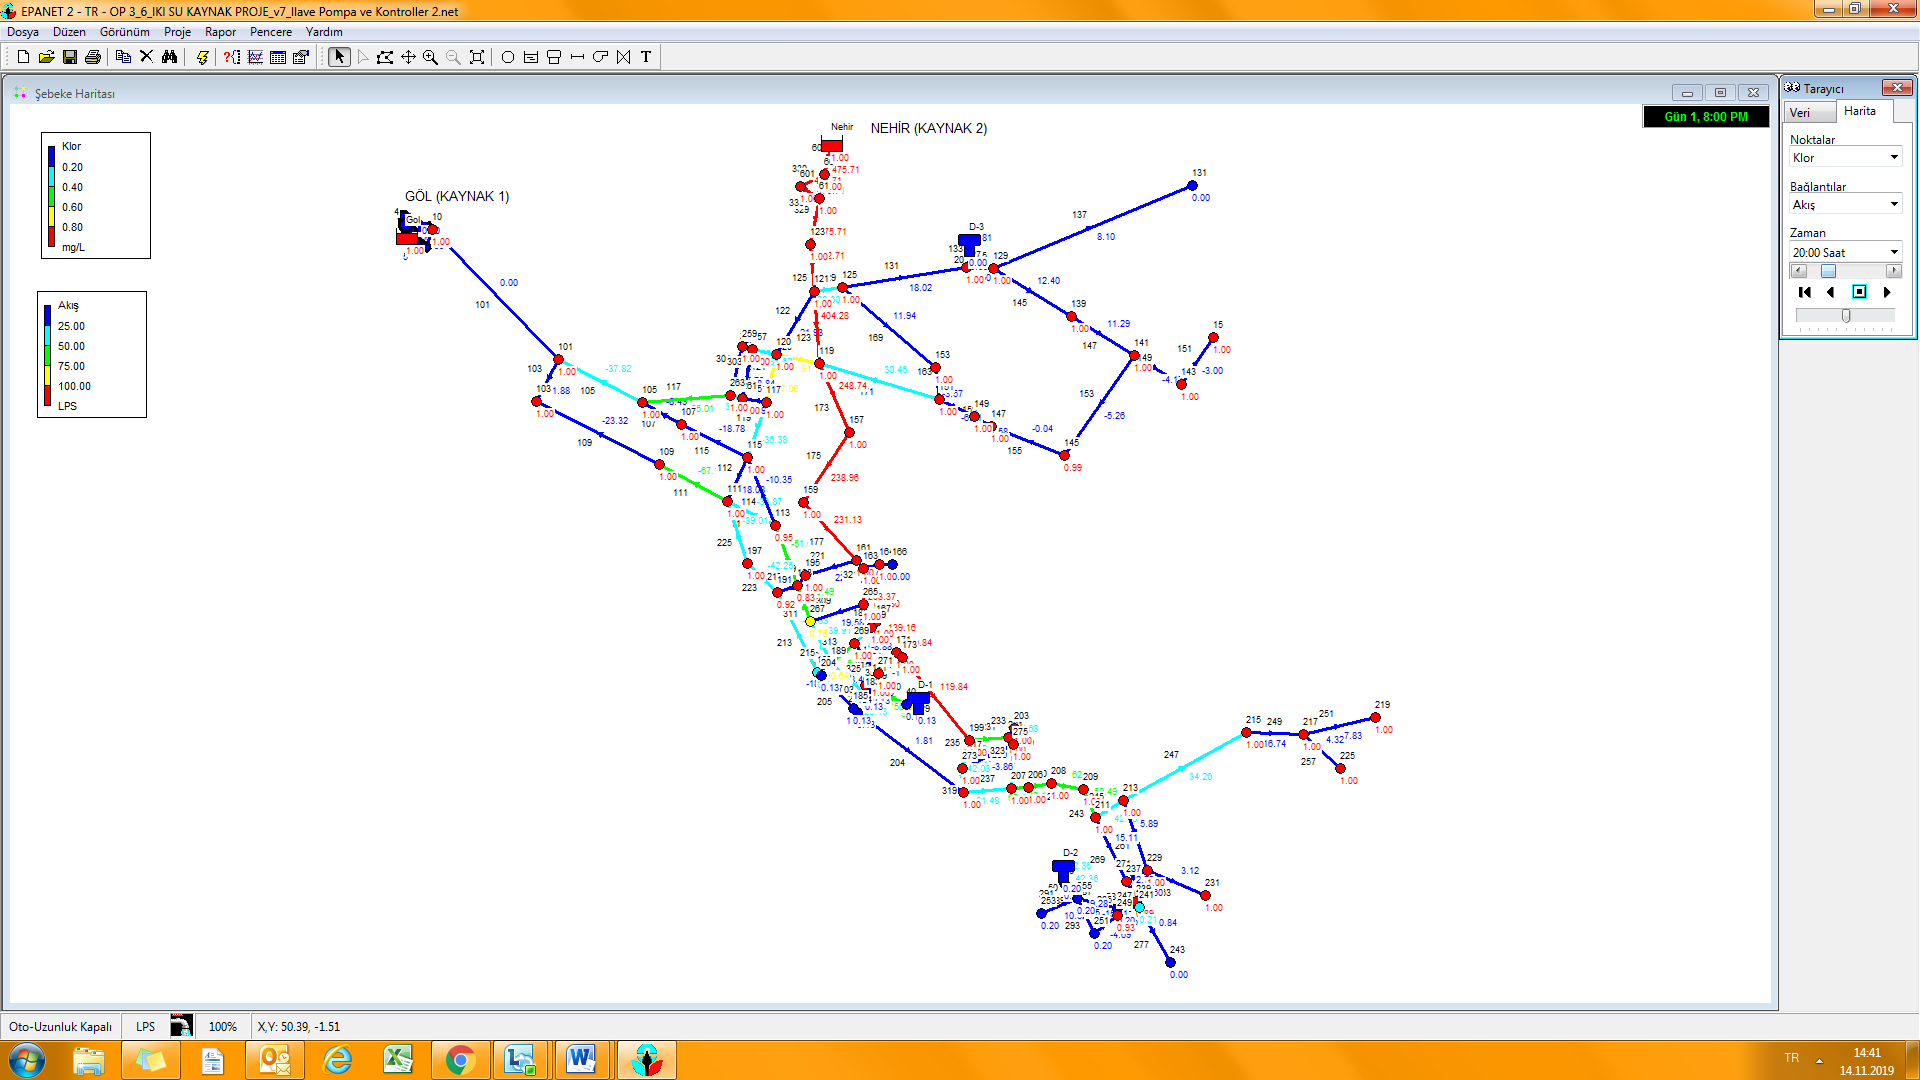Click the animation speed slider handle
1920x1080 pixels.
(1845, 316)
